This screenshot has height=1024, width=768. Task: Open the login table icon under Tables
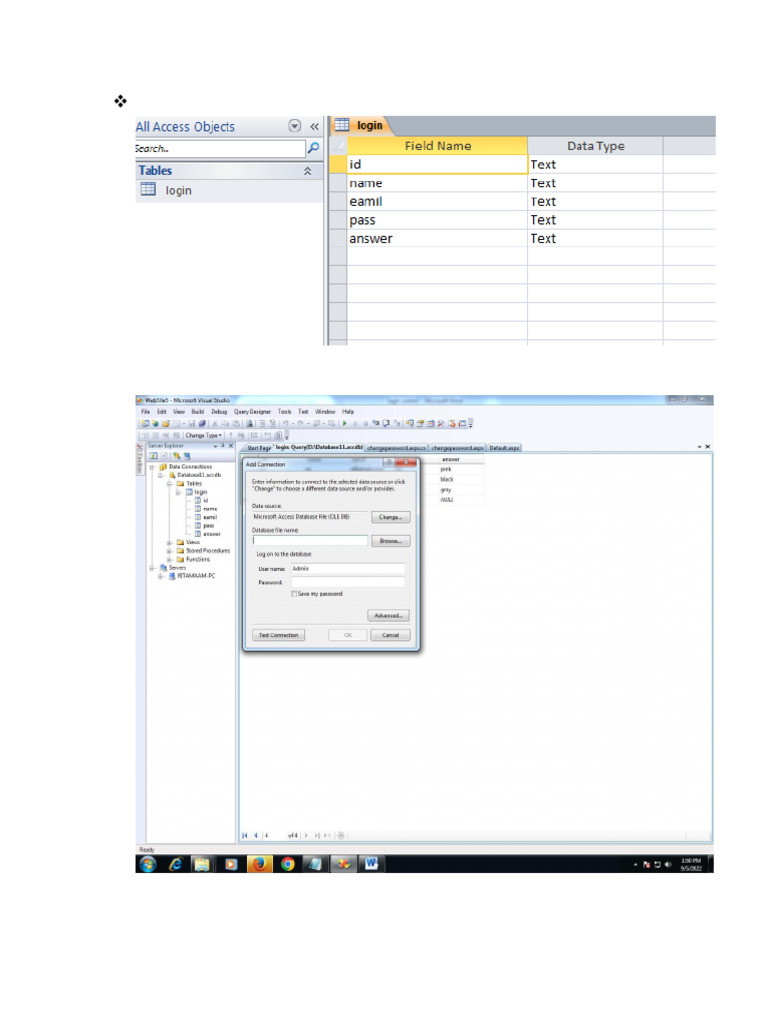point(148,190)
